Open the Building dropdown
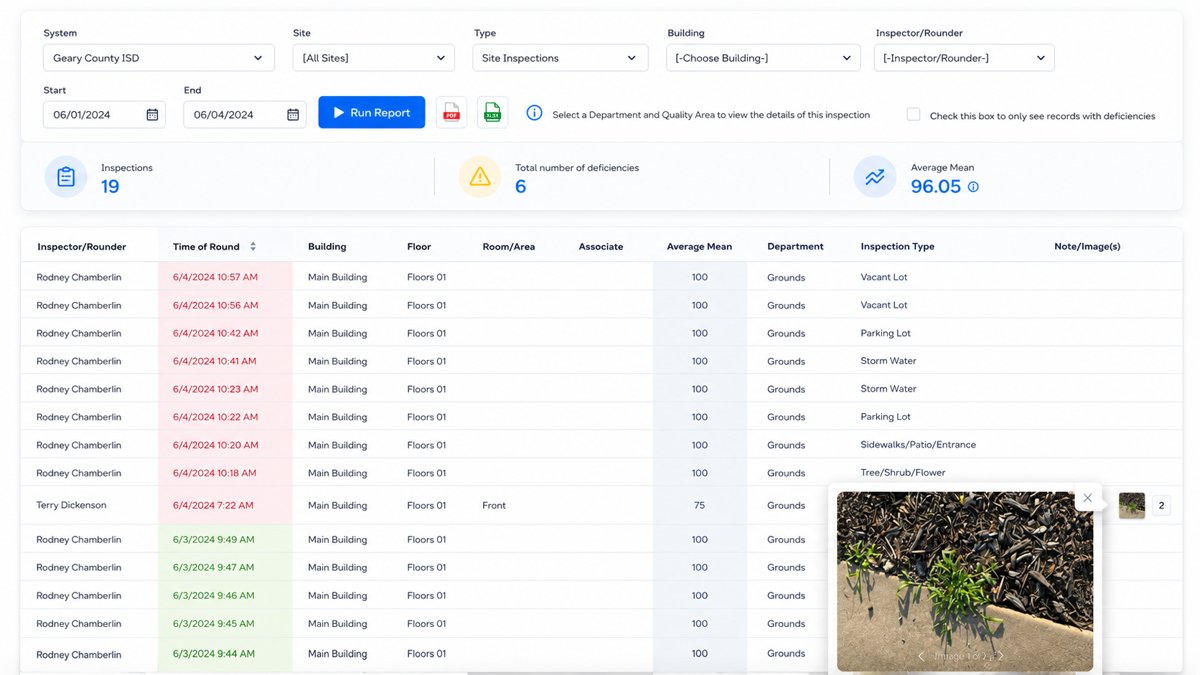 tap(763, 58)
